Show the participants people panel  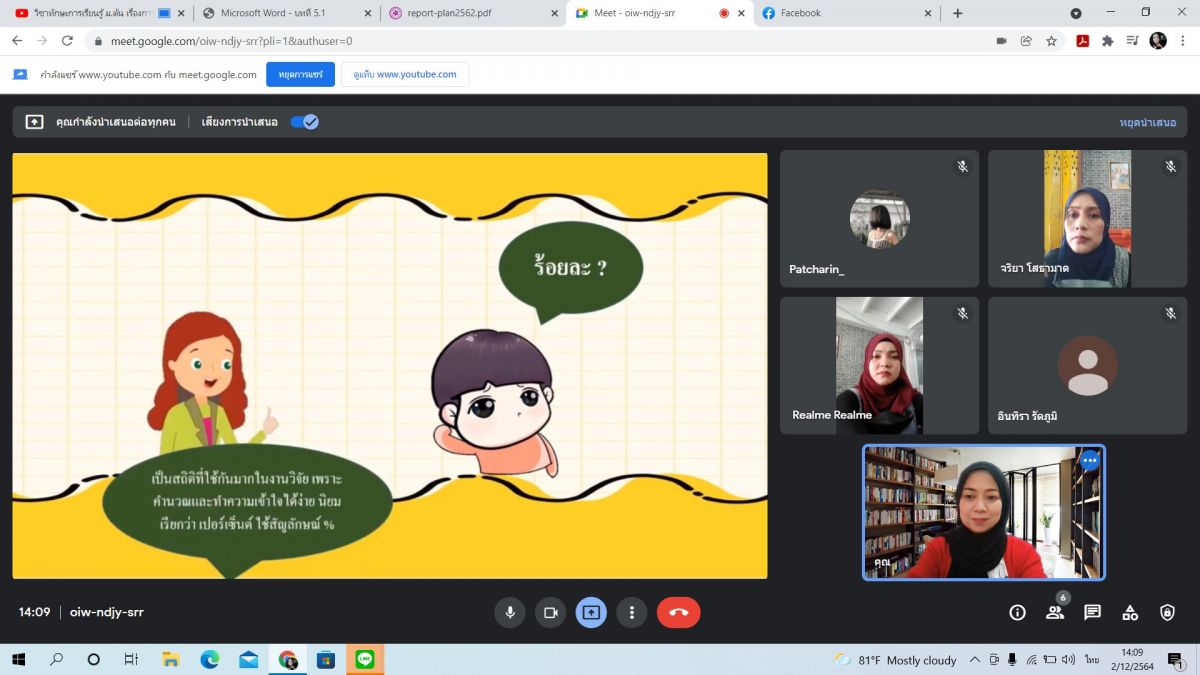[x=1054, y=612]
